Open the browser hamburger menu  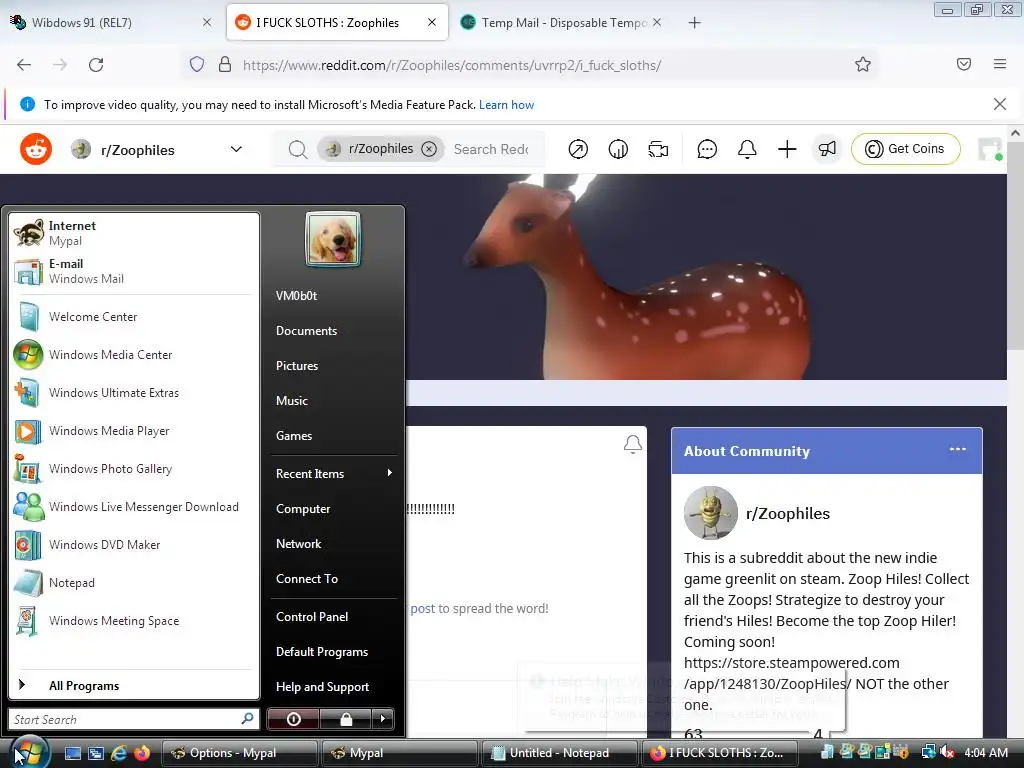point(1000,64)
